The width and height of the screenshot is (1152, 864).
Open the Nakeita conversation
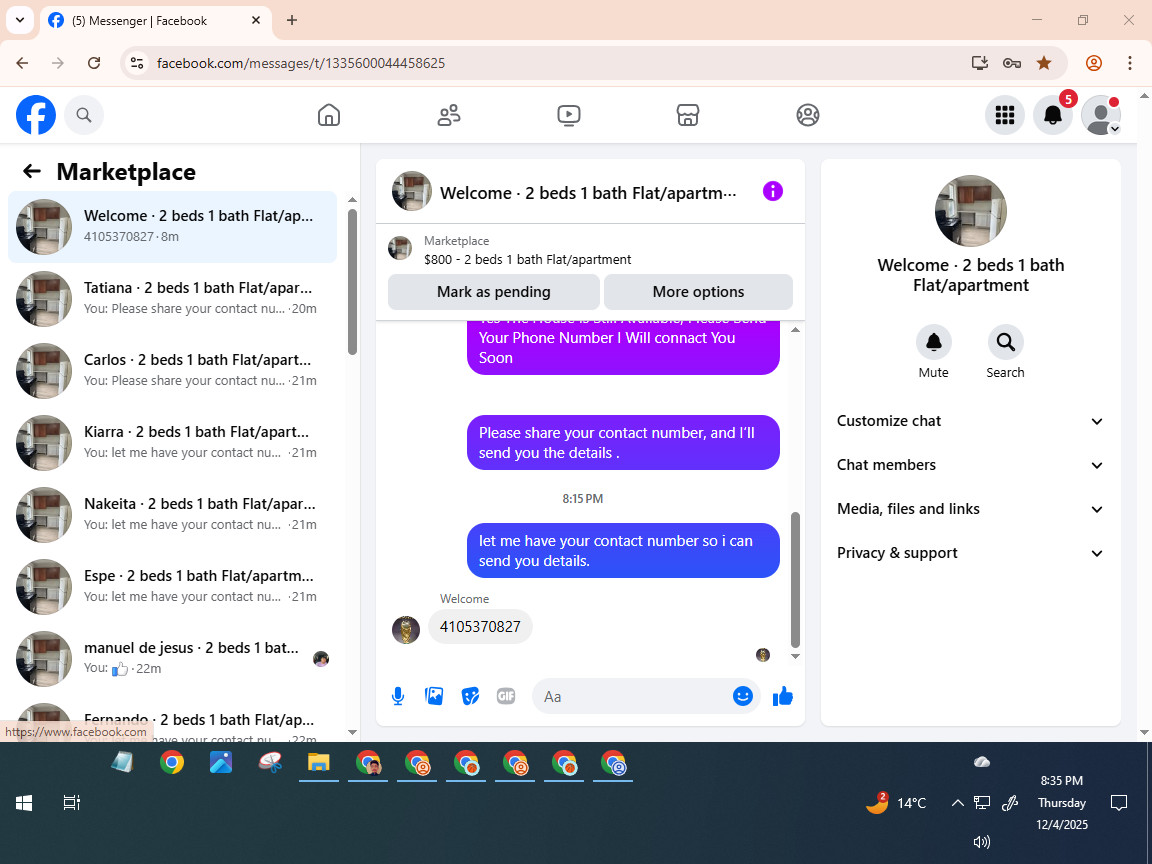tap(173, 515)
